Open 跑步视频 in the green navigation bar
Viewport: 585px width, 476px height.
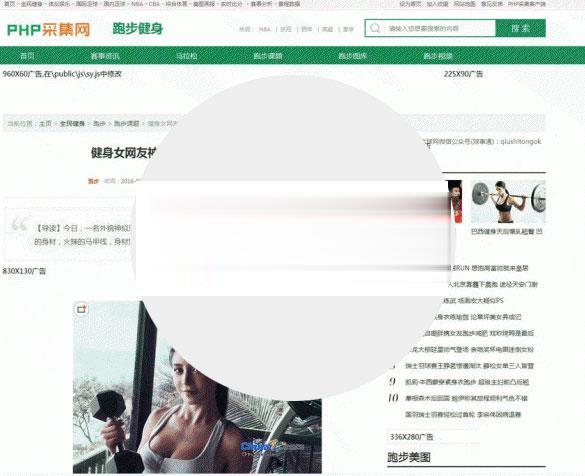438,56
